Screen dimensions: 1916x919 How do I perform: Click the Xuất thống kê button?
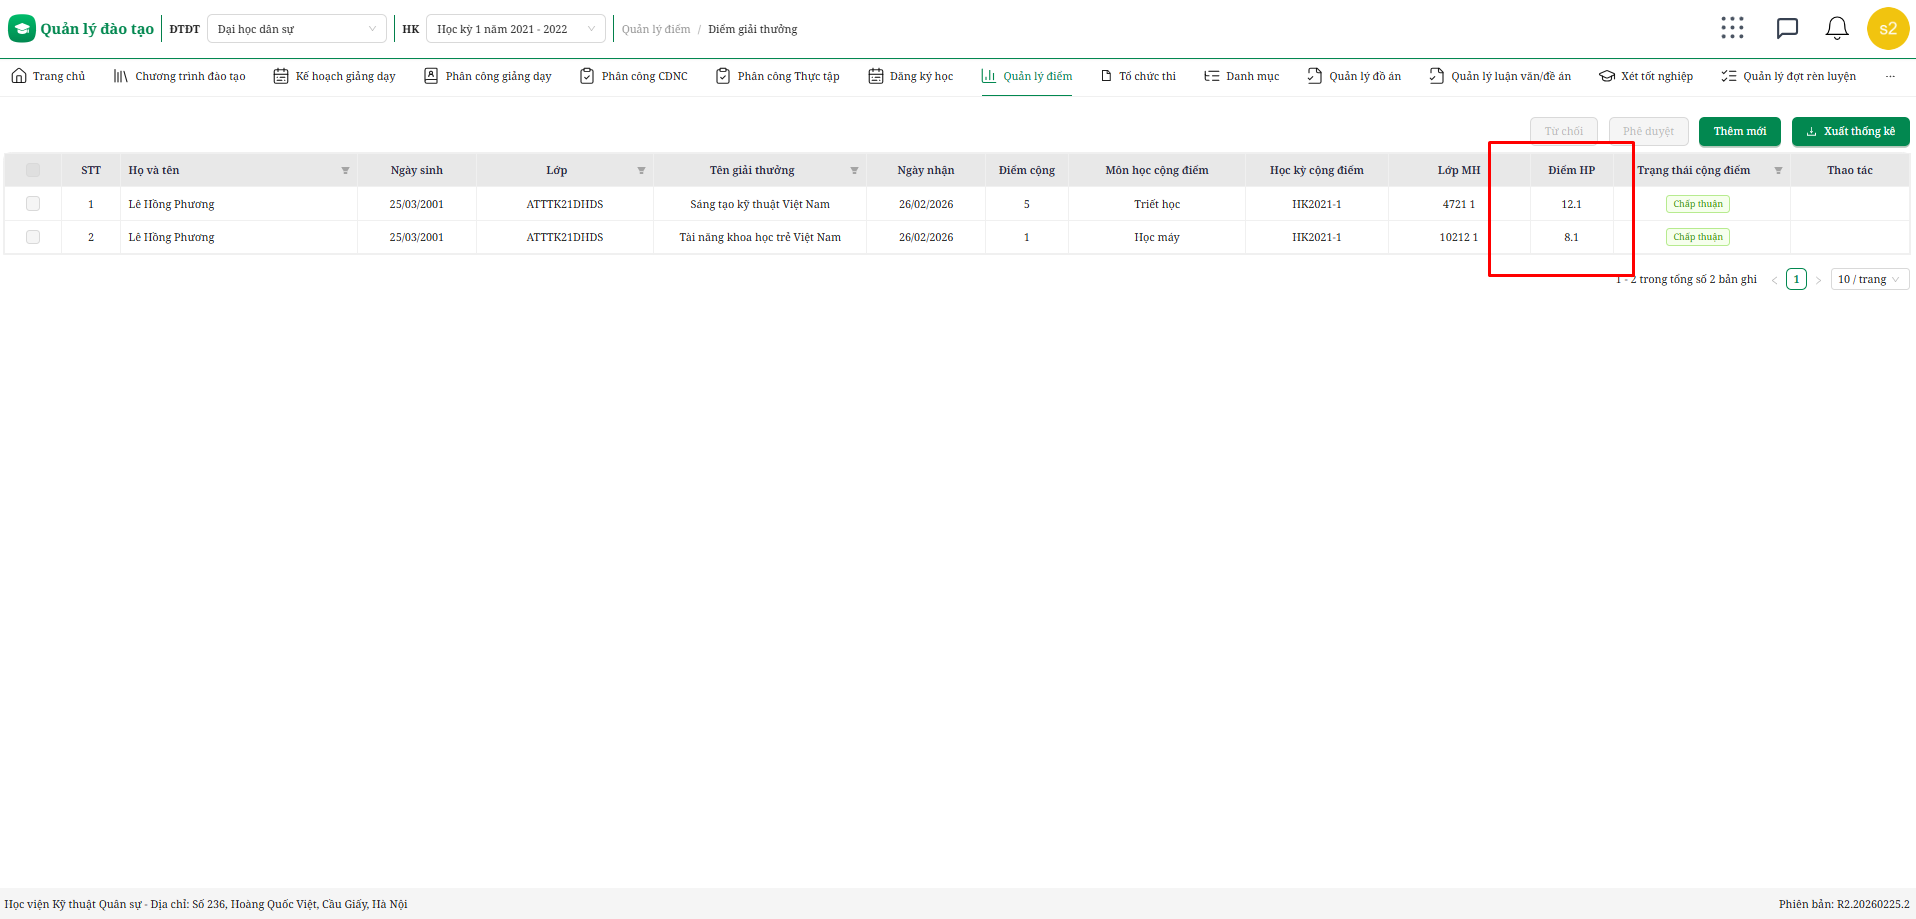pyautogui.click(x=1850, y=132)
